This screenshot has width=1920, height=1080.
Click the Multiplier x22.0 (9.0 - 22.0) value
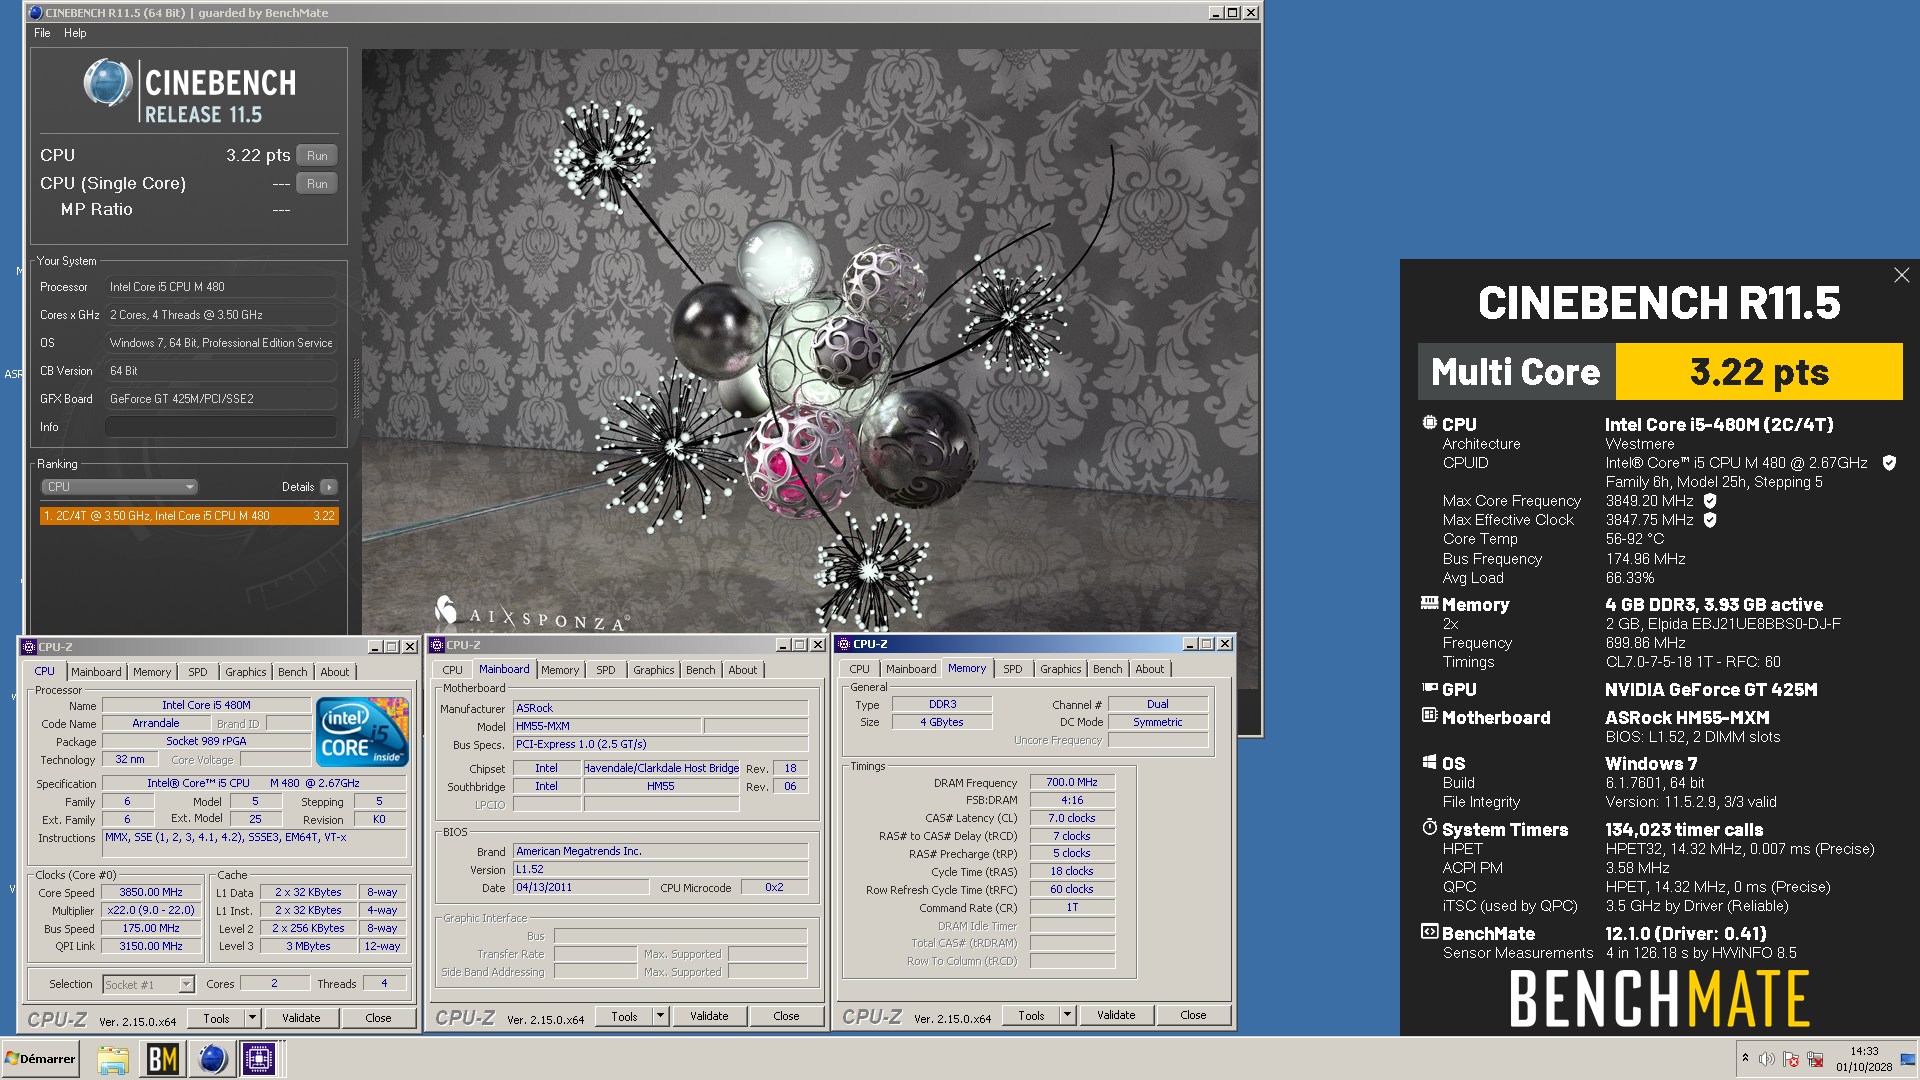point(151,910)
